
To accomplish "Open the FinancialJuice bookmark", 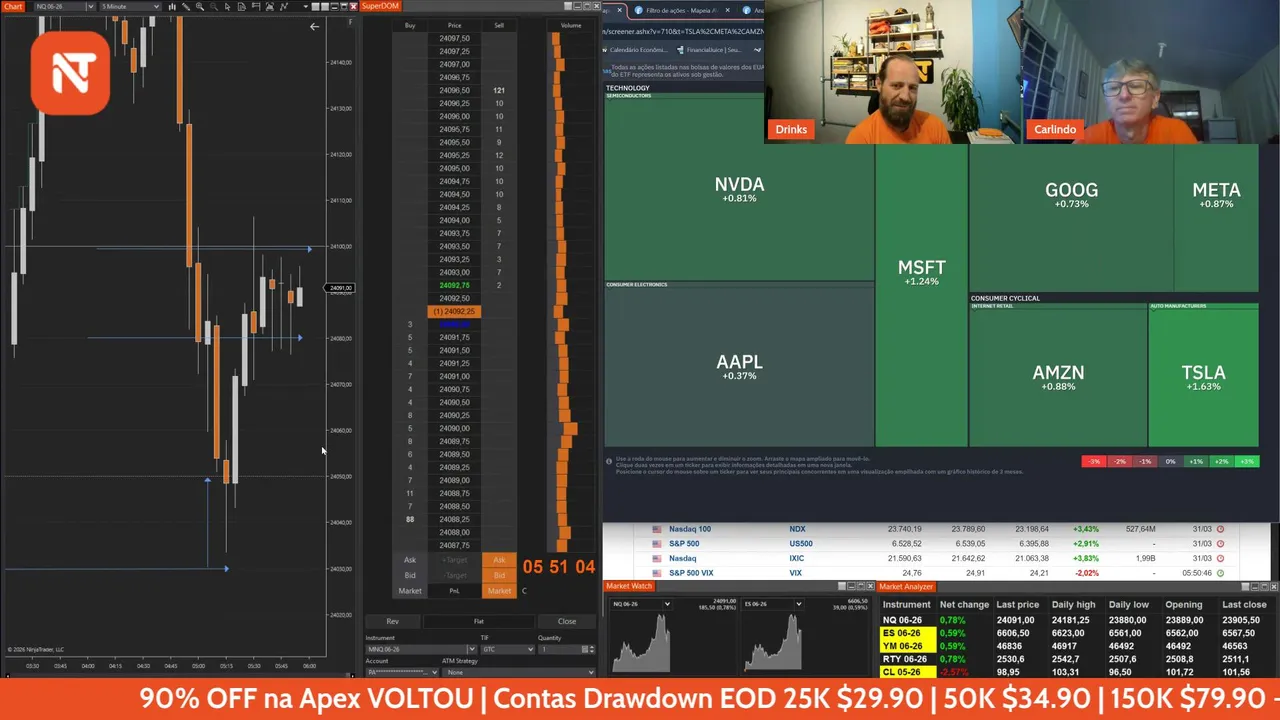I will pyautogui.click(x=709, y=50).
